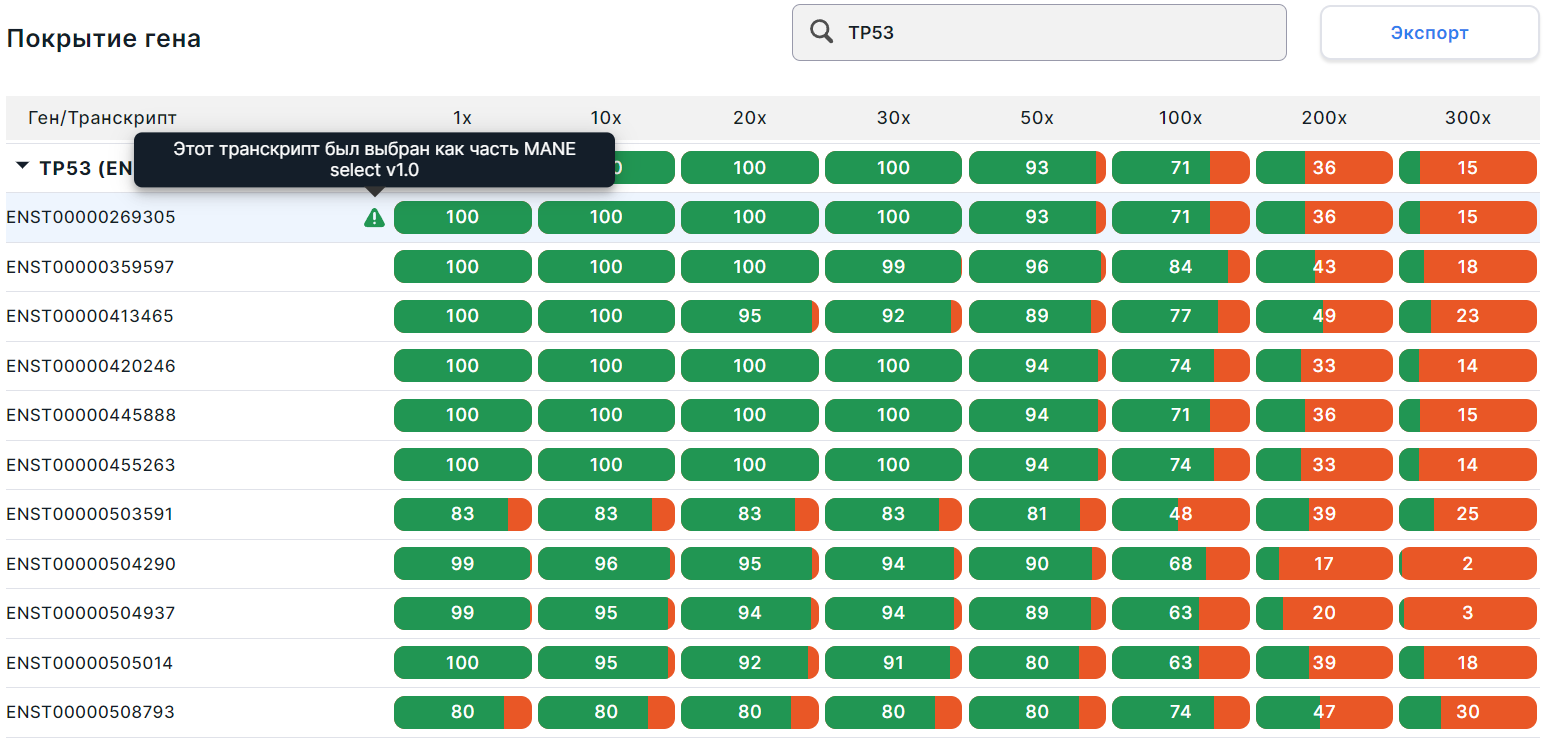Click 200x coverage bar for ENST00000504290
Screen dimensions: 1548x742
click(x=1324, y=564)
